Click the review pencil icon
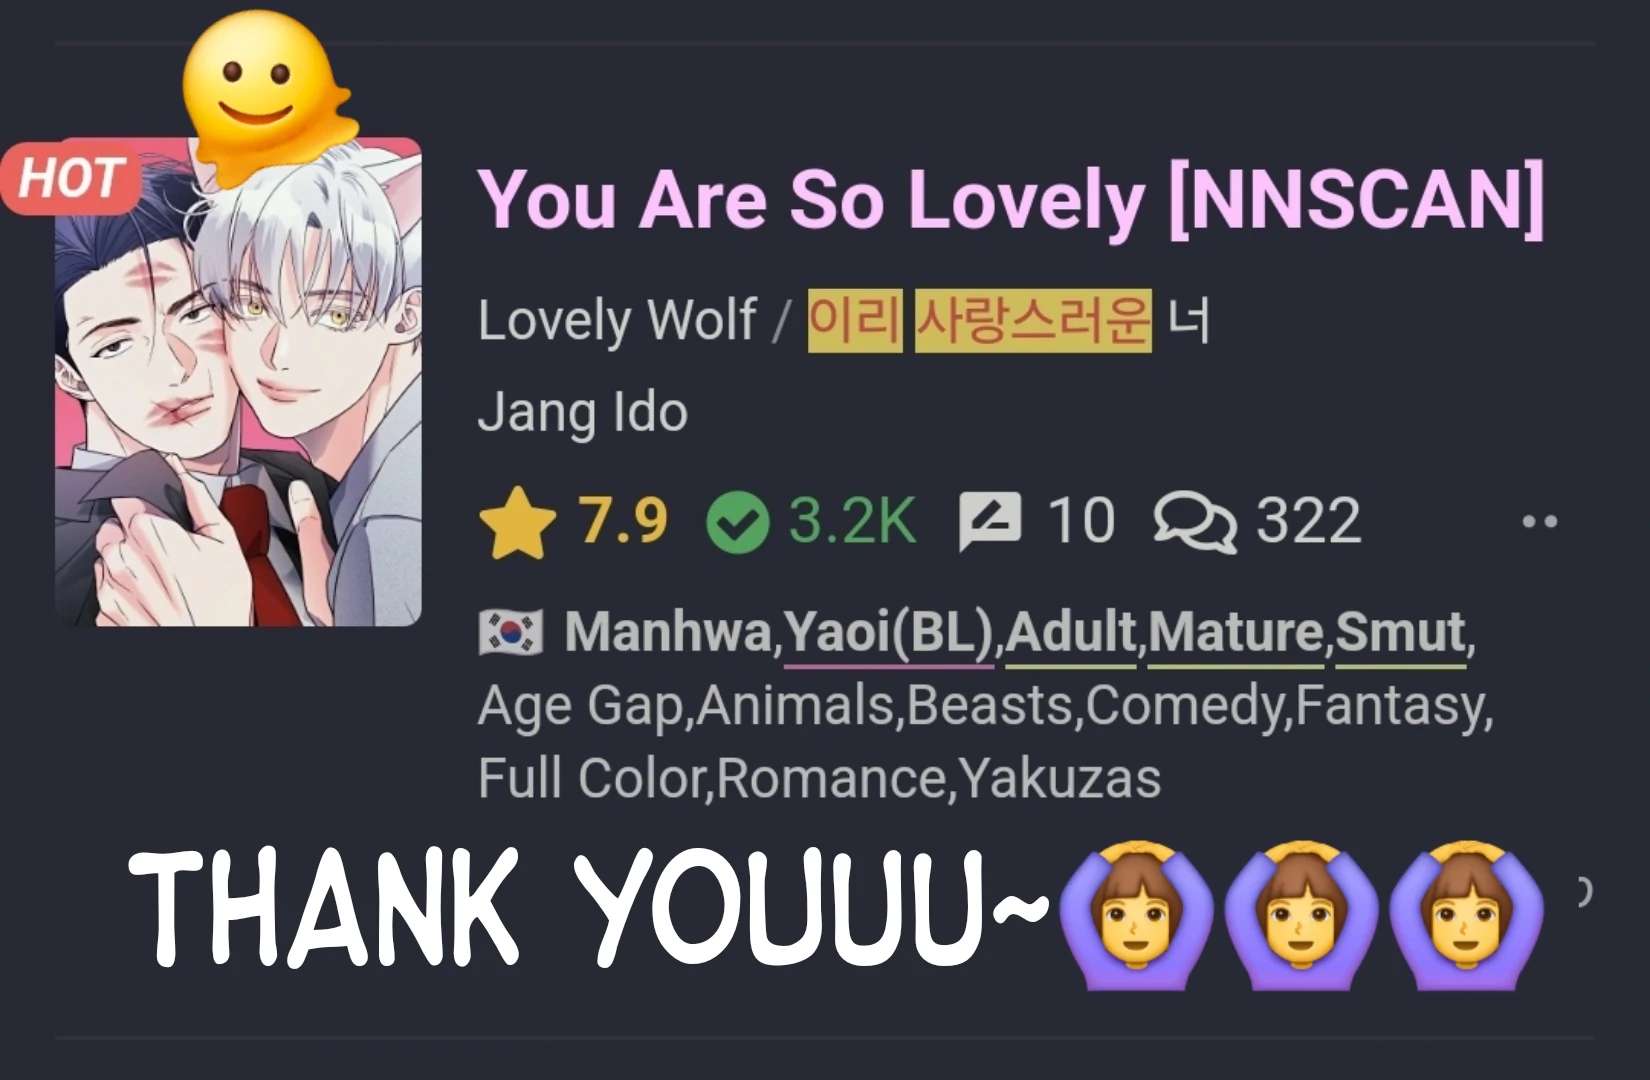1650x1080 pixels. click(990, 522)
